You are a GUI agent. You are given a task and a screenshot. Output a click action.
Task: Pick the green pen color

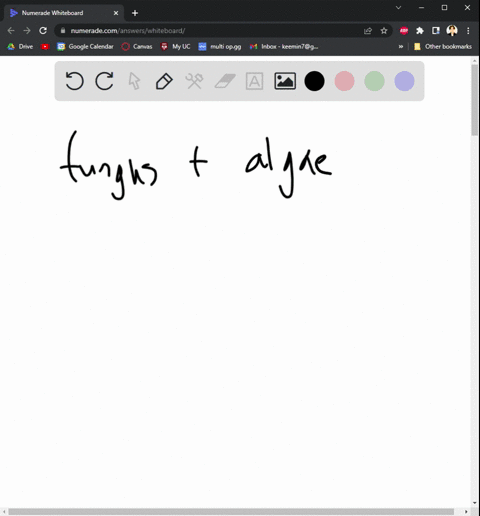374,81
